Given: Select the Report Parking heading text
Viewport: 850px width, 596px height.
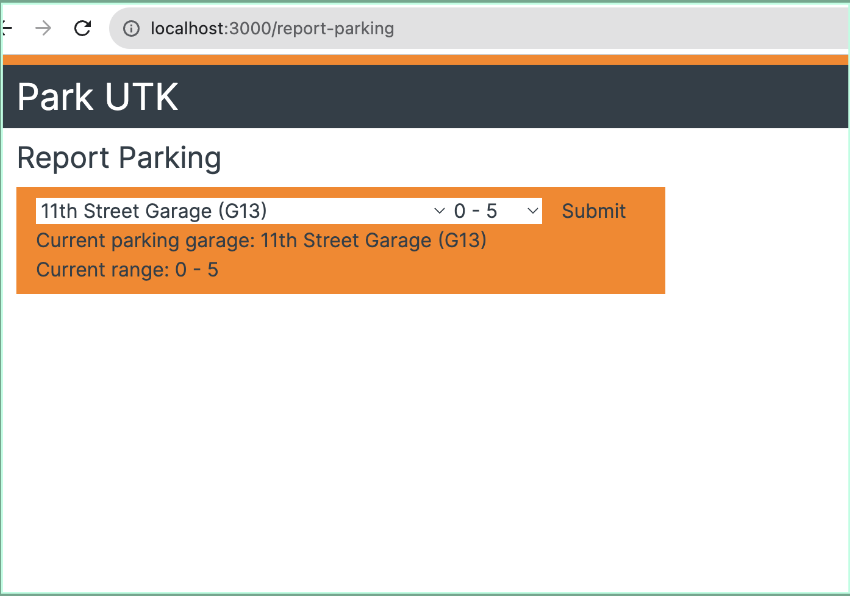Looking at the screenshot, I should click(119, 158).
